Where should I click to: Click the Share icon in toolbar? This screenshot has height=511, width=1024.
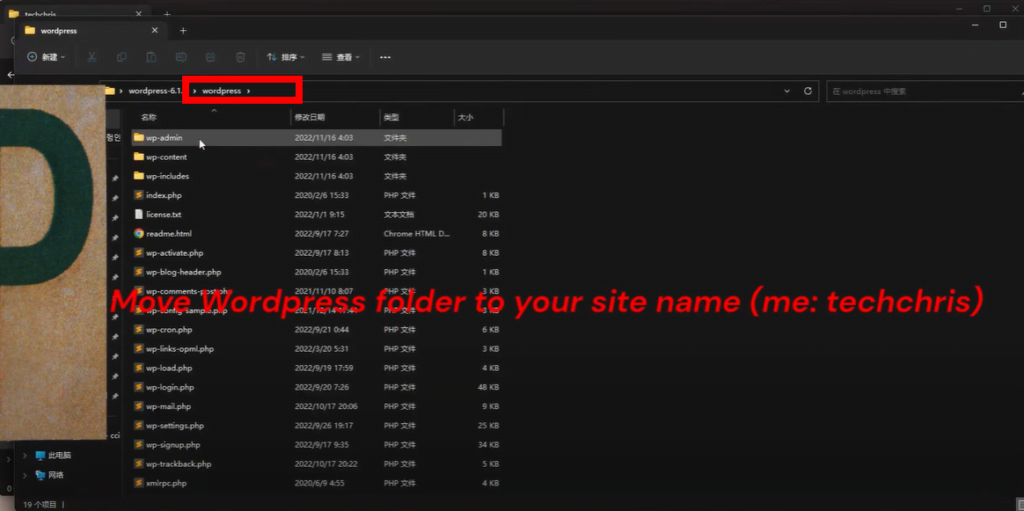[x=210, y=57]
